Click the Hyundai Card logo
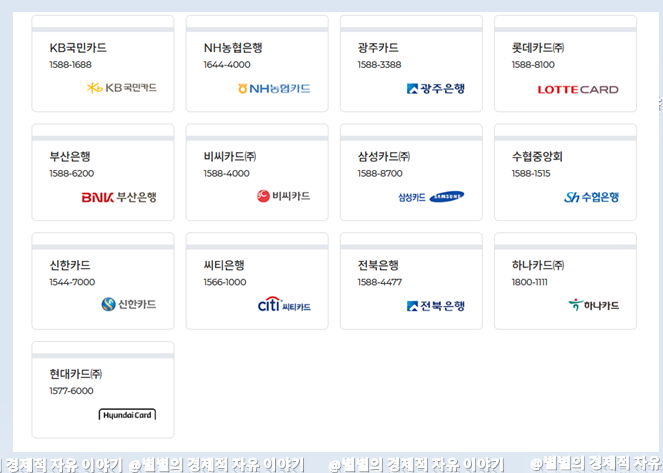Image resolution: width=663 pixels, height=473 pixels. click(x=127, y=414)
